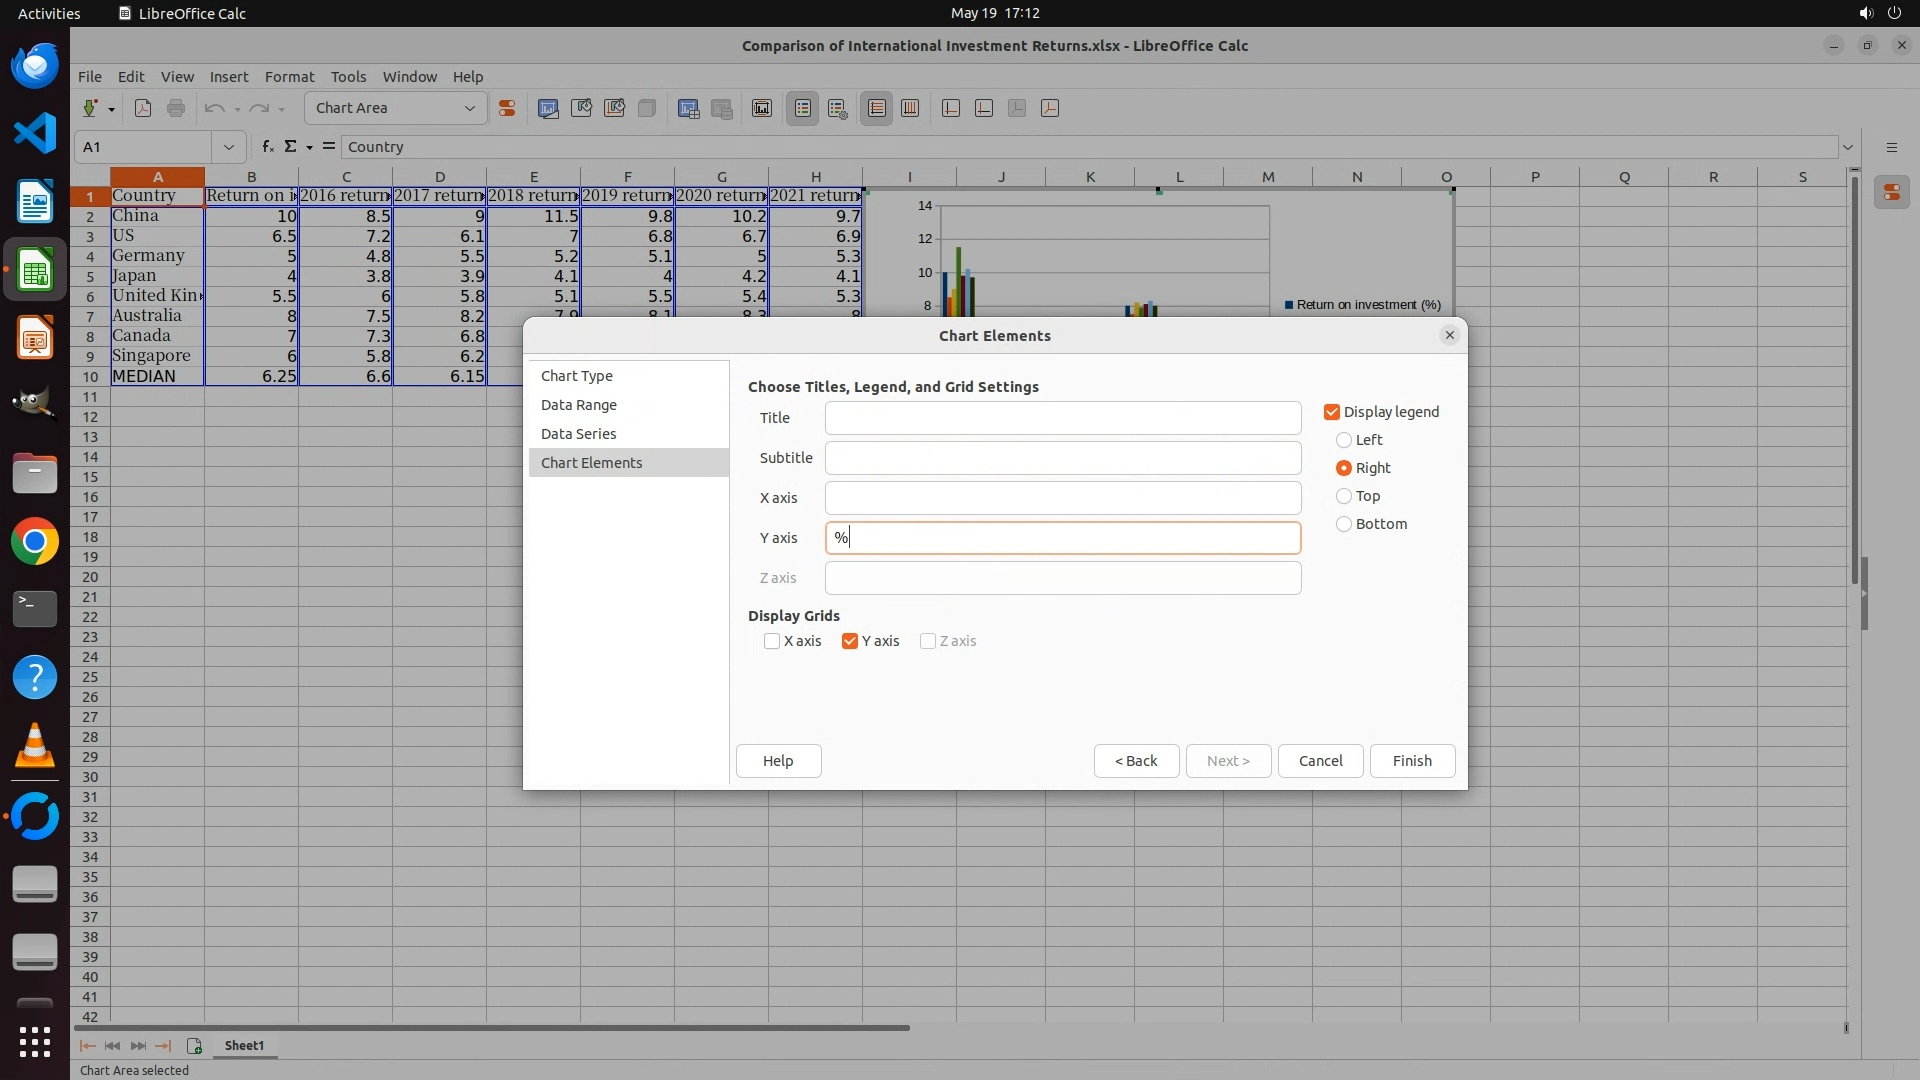Enable X axis grid checkbox
This screenshot has width=1920, height=1080.
[772, 641]
